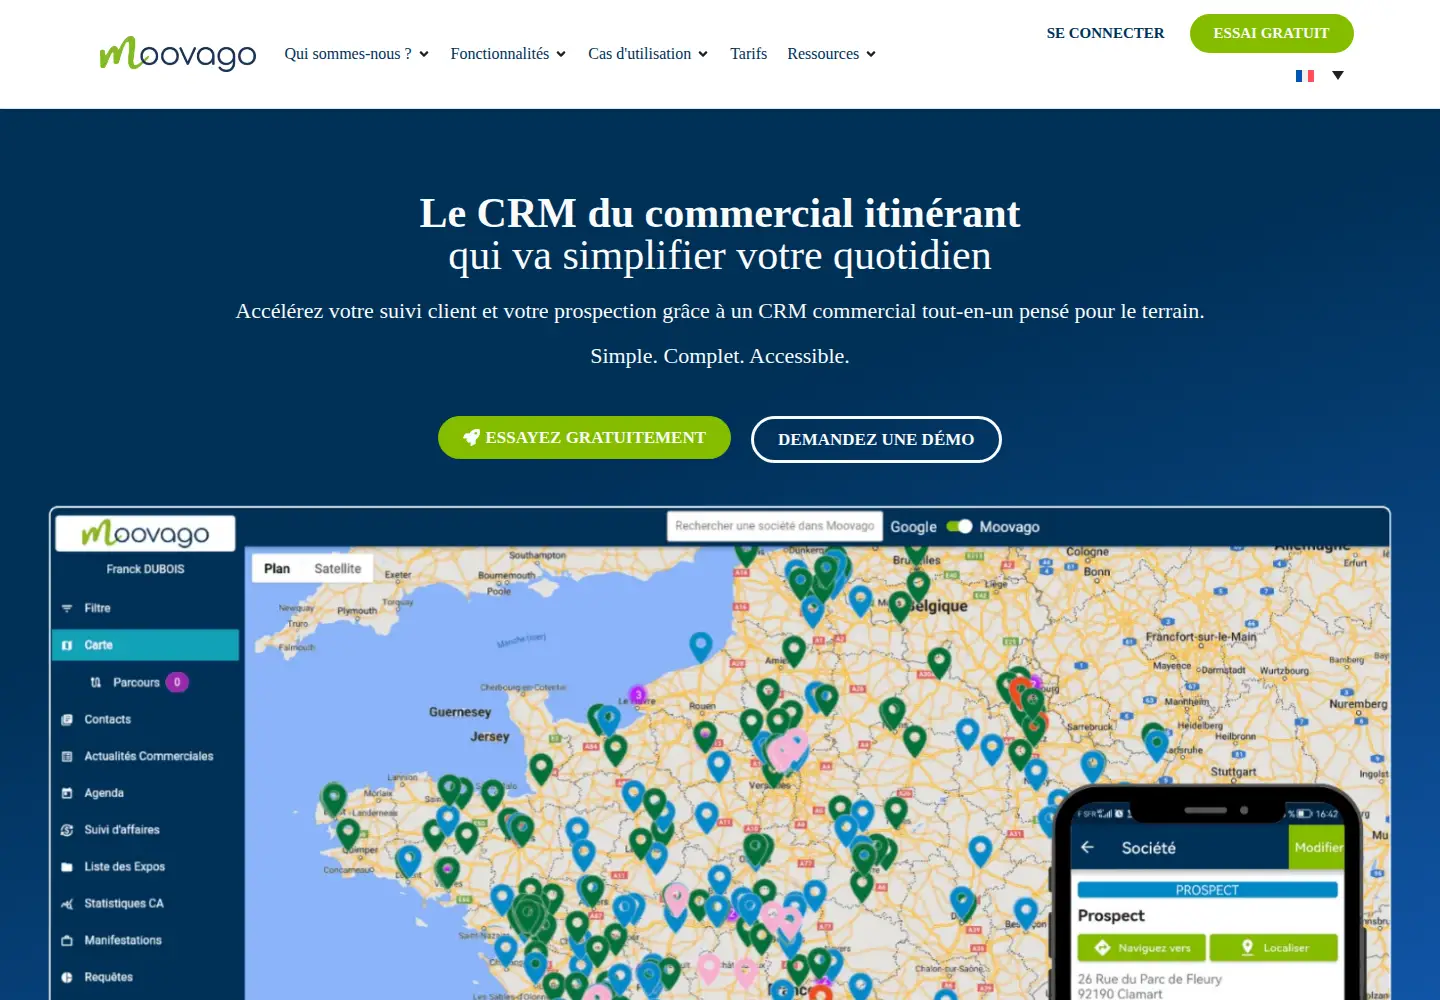Switch the map to Plan view
Viewport: 1440px width, 1000px height.
coord(277,569)
